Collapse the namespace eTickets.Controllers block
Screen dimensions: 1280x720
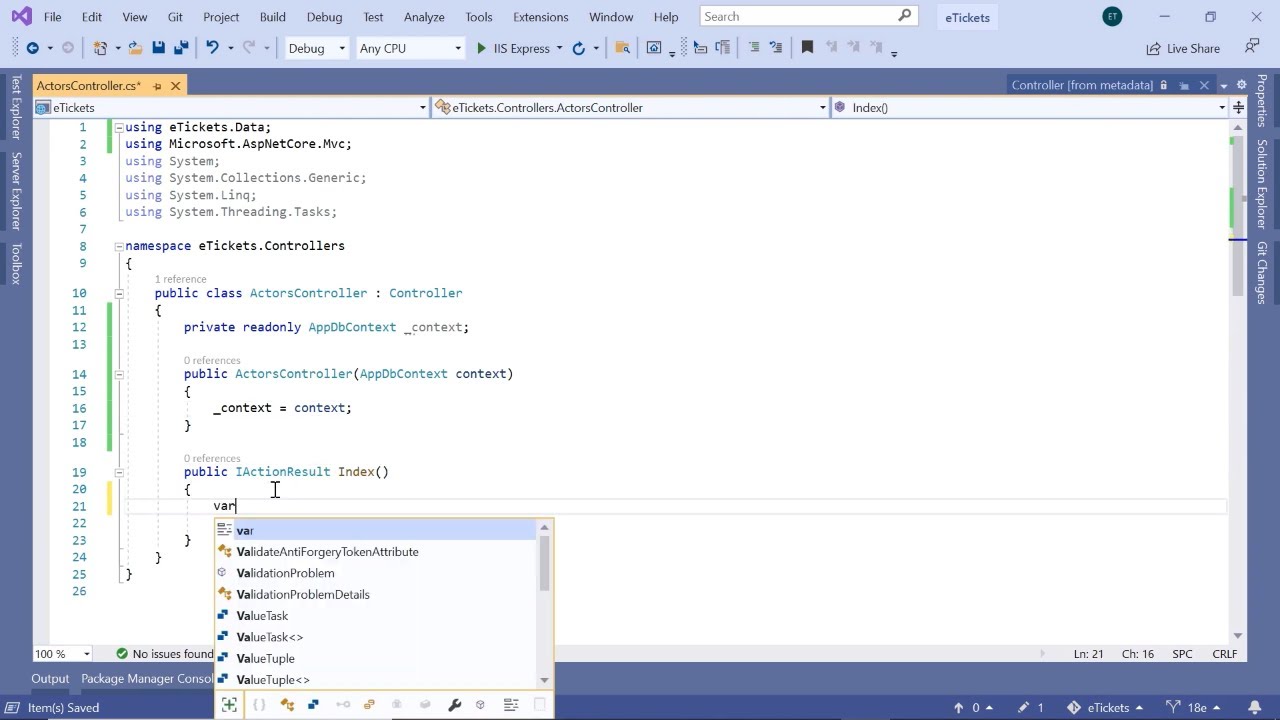pyautogui.click(x=118, y=246)
